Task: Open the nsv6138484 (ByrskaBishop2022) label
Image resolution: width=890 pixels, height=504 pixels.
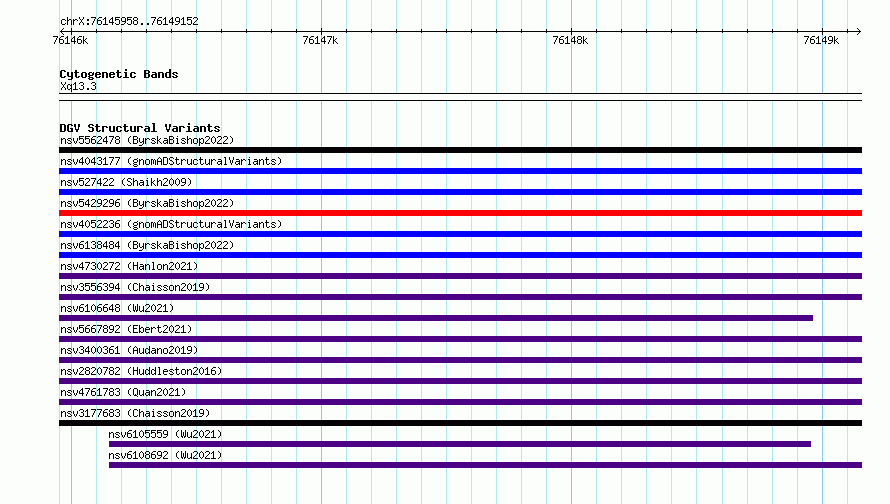Action: [x=147, y=245]
